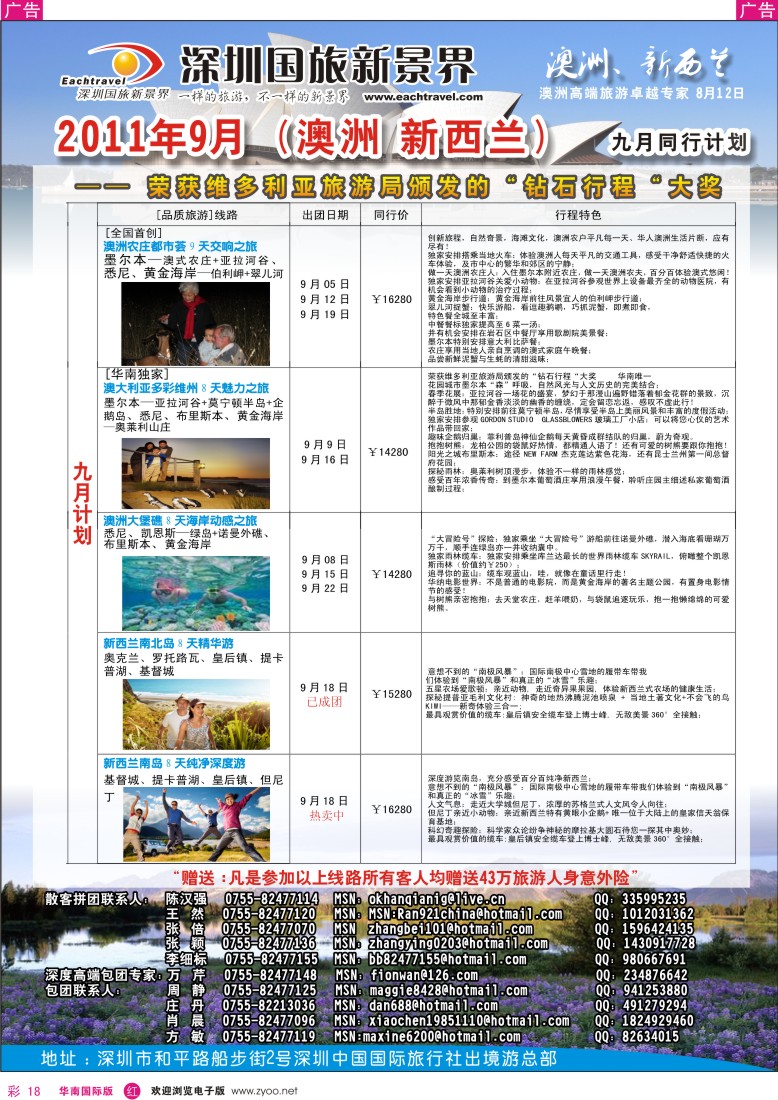Open the 澳大利亚多彩维州 8 天魅力之旅 route title
Image resolution: width=778 pixels, height=1100 pixels.
(186, 388)
